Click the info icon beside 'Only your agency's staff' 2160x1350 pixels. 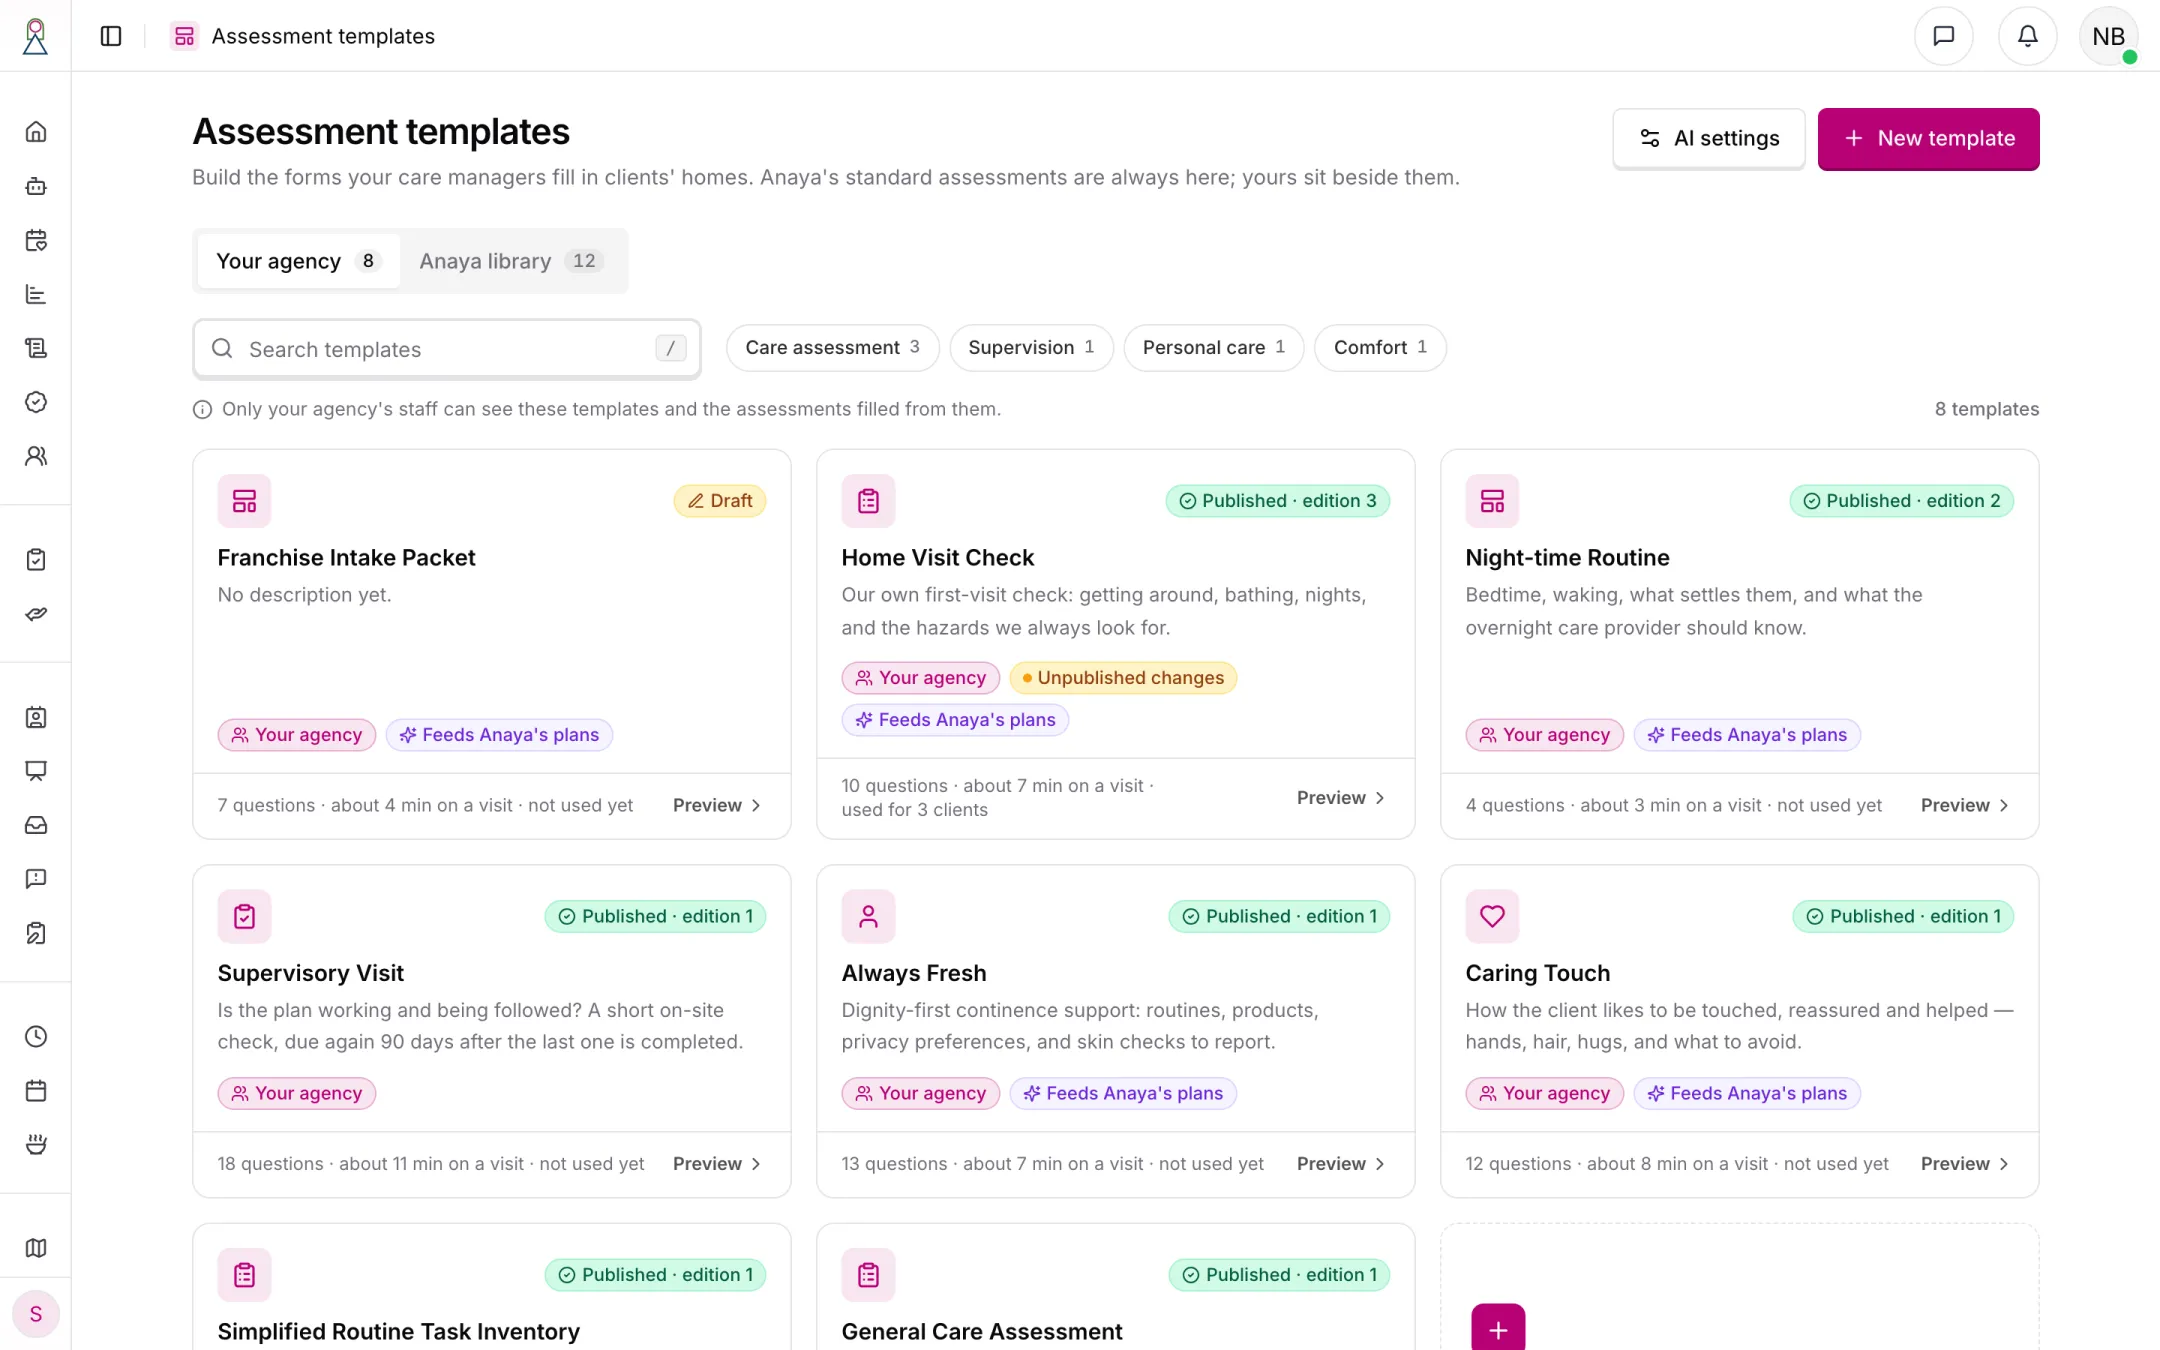click(202, 409)
